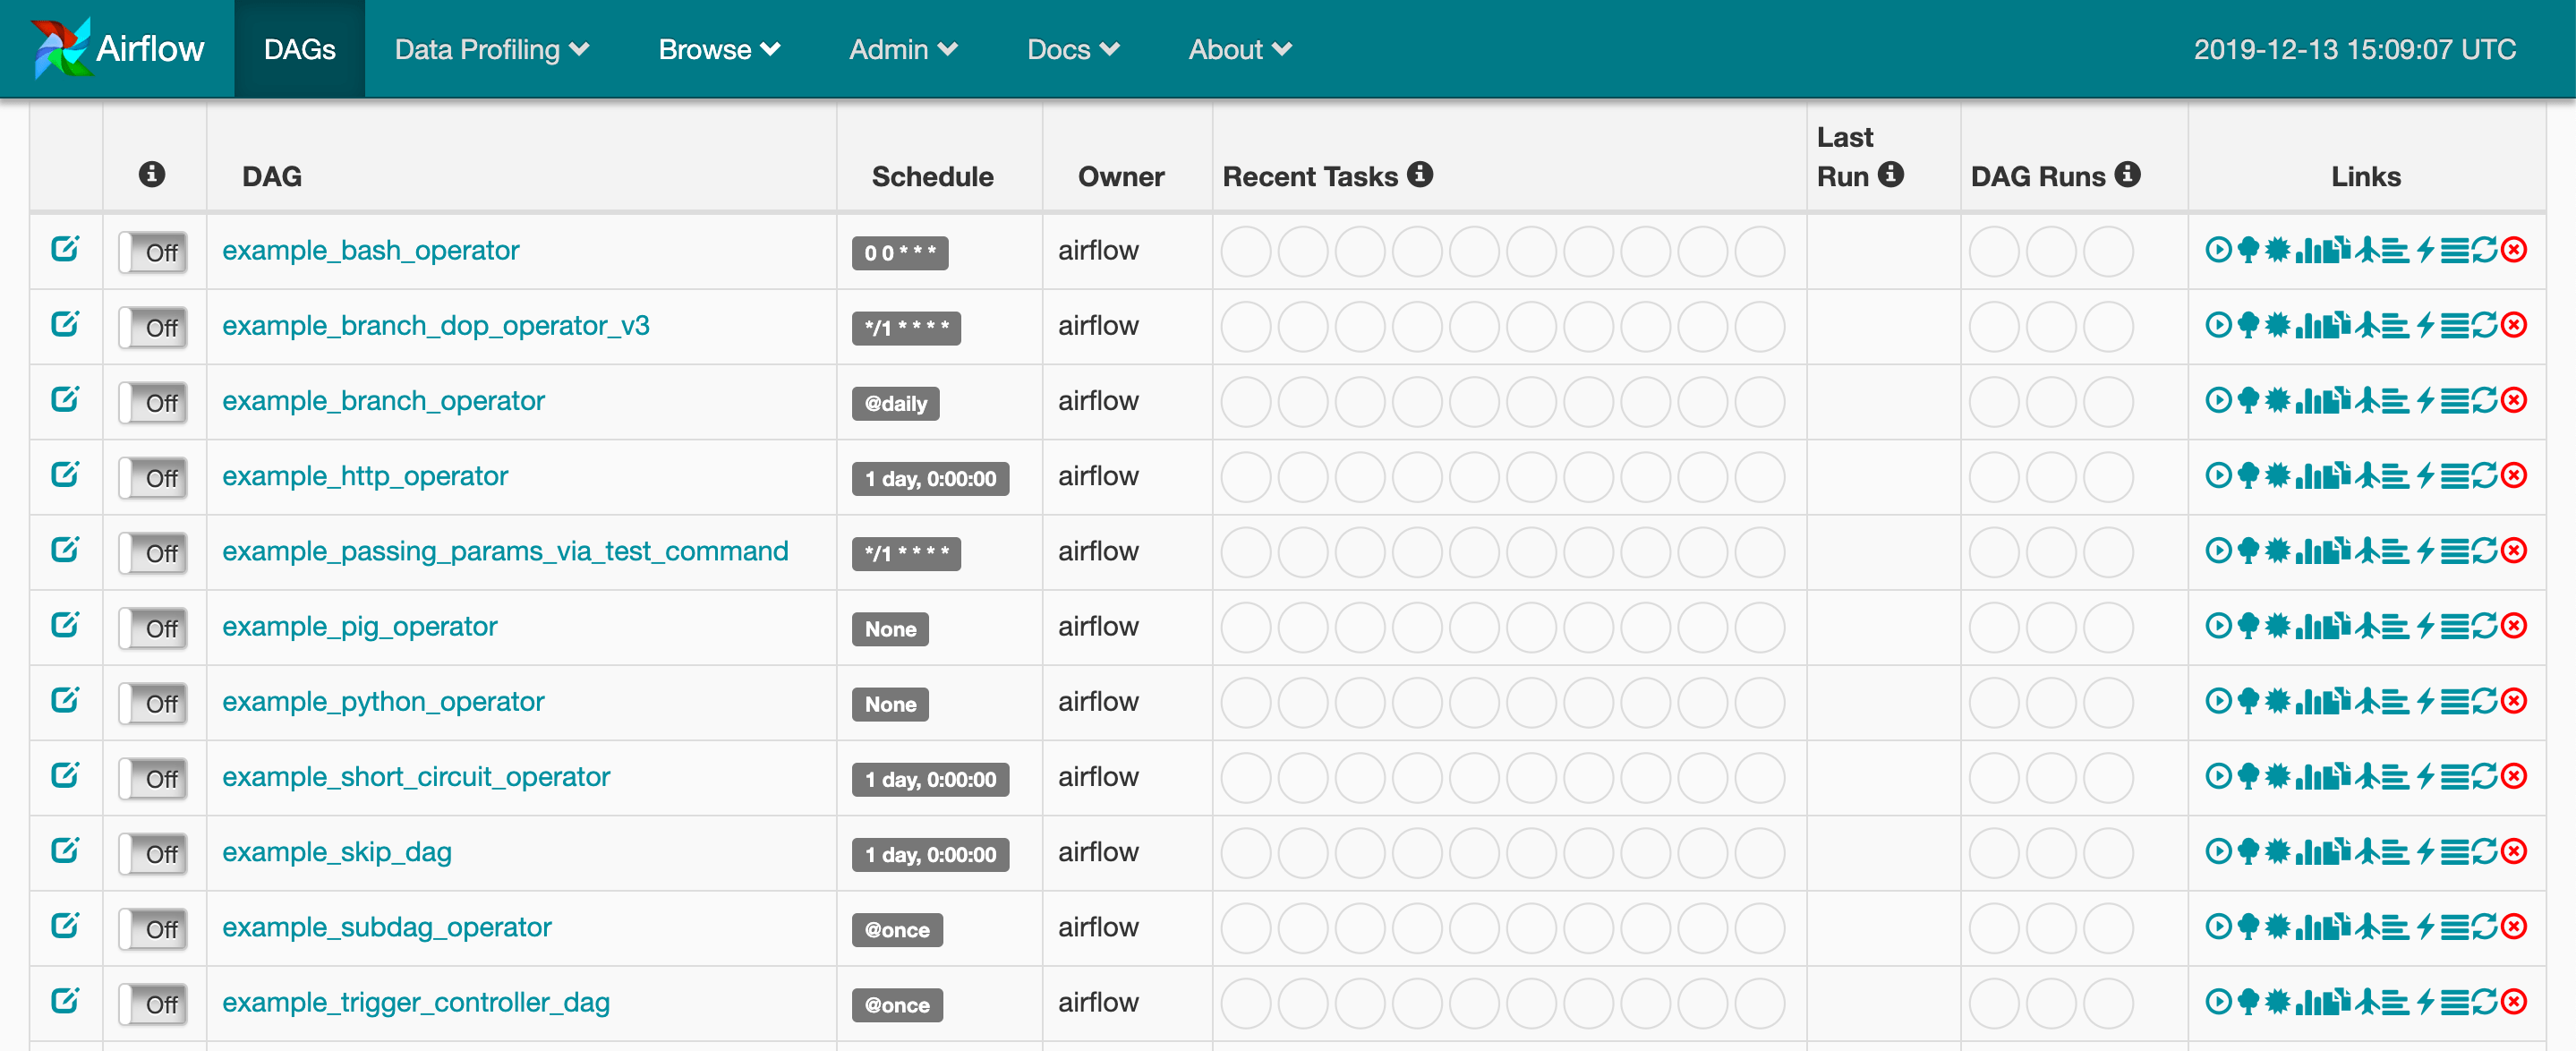Switch on the example_passing_params_via_test_command DAG

click(x=153, y=553)
